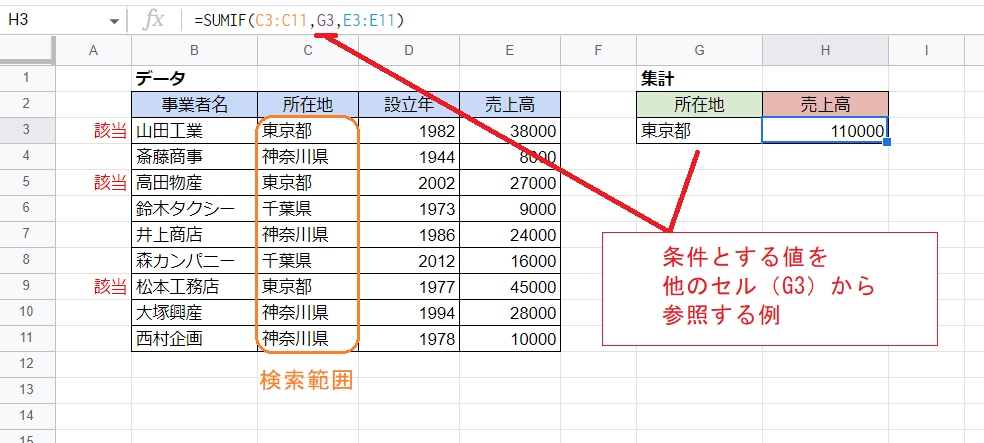Select the cell 大塚興産
984x443 pixels.
tap(195, 312)
